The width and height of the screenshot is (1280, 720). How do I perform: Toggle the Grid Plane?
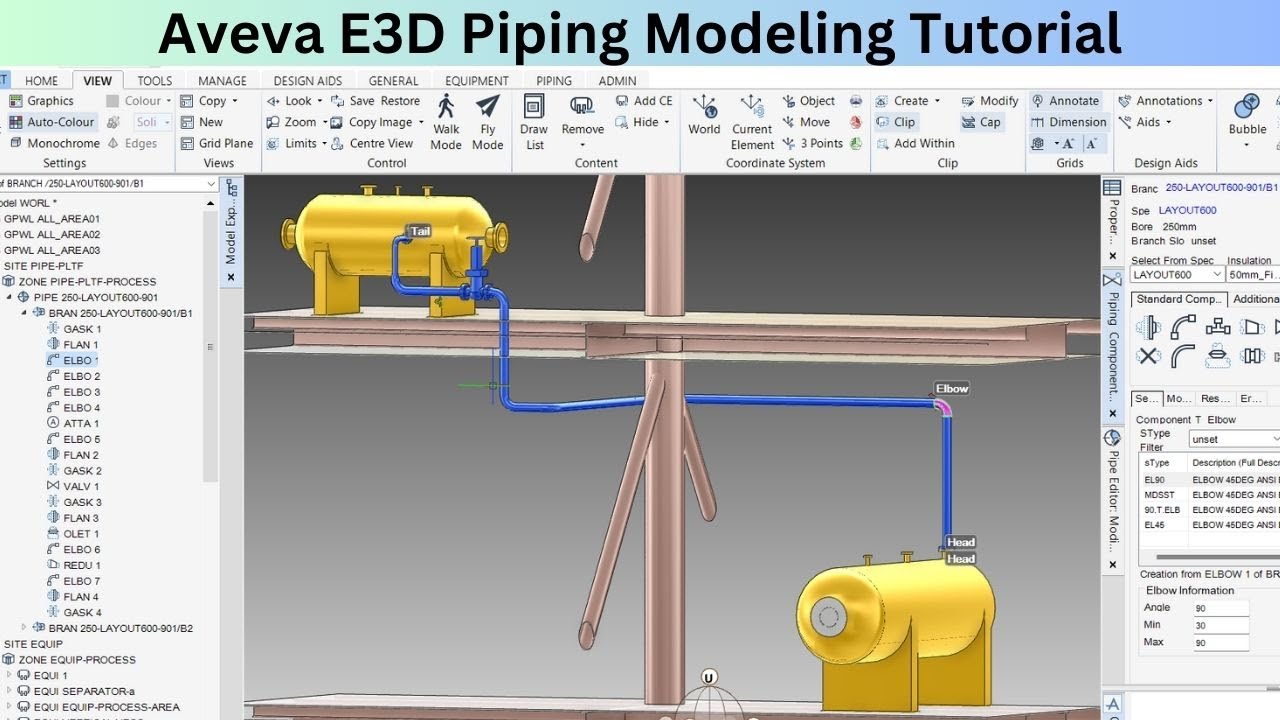click(x=215, y=143)
